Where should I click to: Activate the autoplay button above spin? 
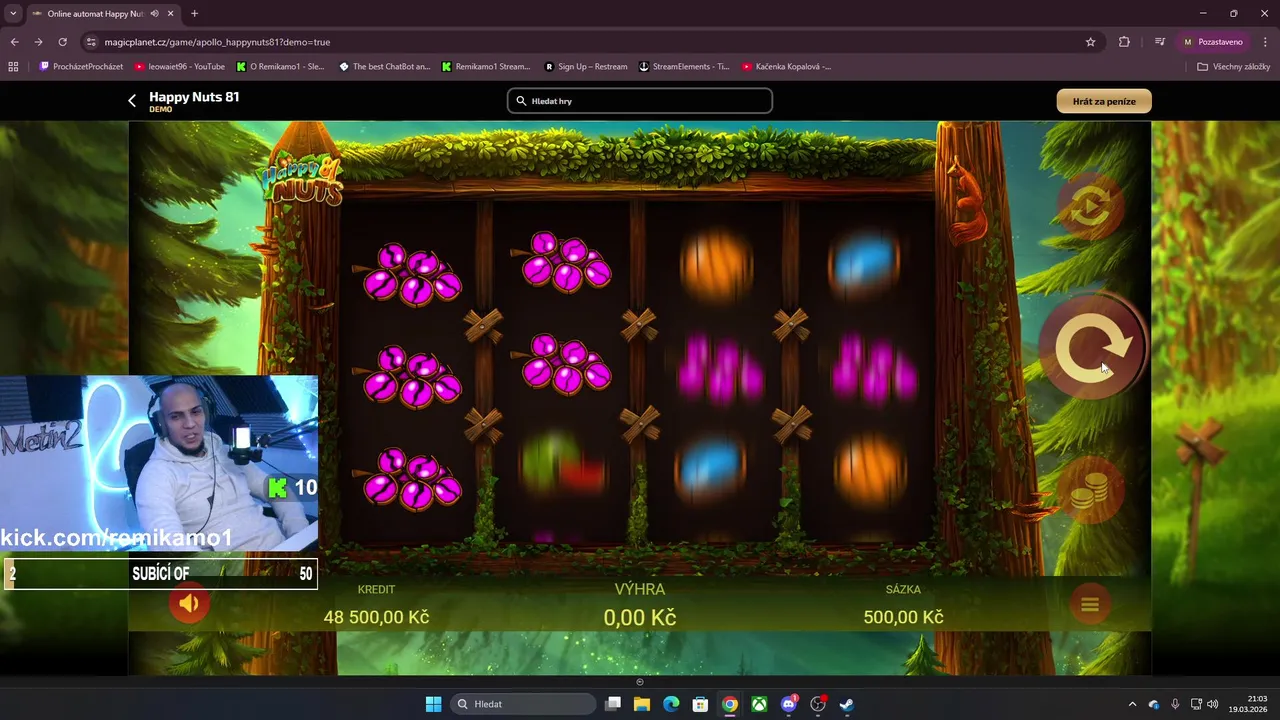[x=1090, y=206]
